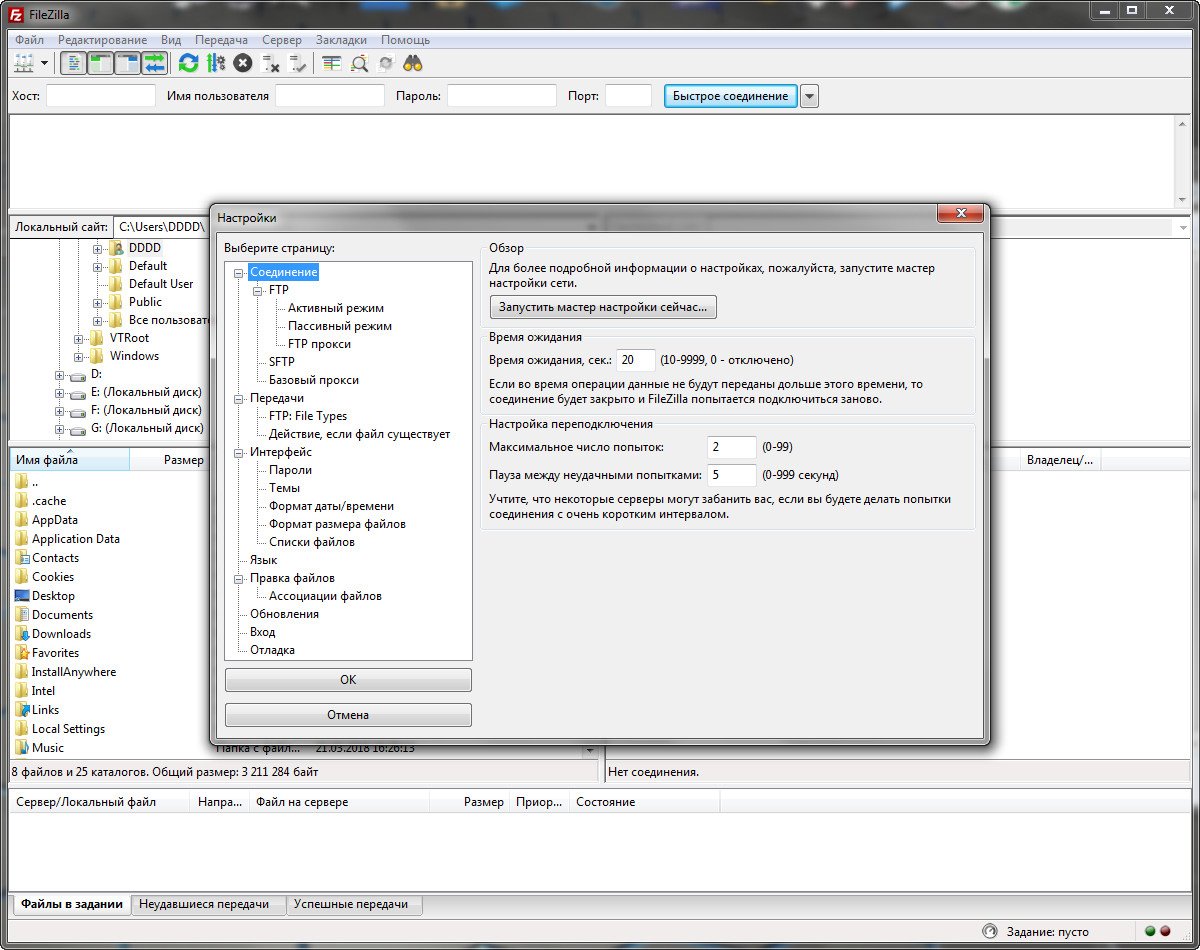Click the Пароль input field

click(502, 96)
